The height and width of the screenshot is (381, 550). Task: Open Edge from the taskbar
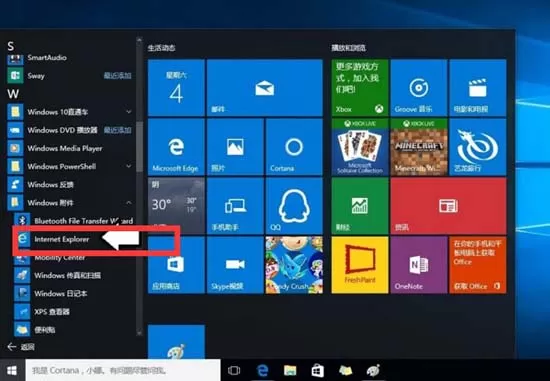pos(262,370)
